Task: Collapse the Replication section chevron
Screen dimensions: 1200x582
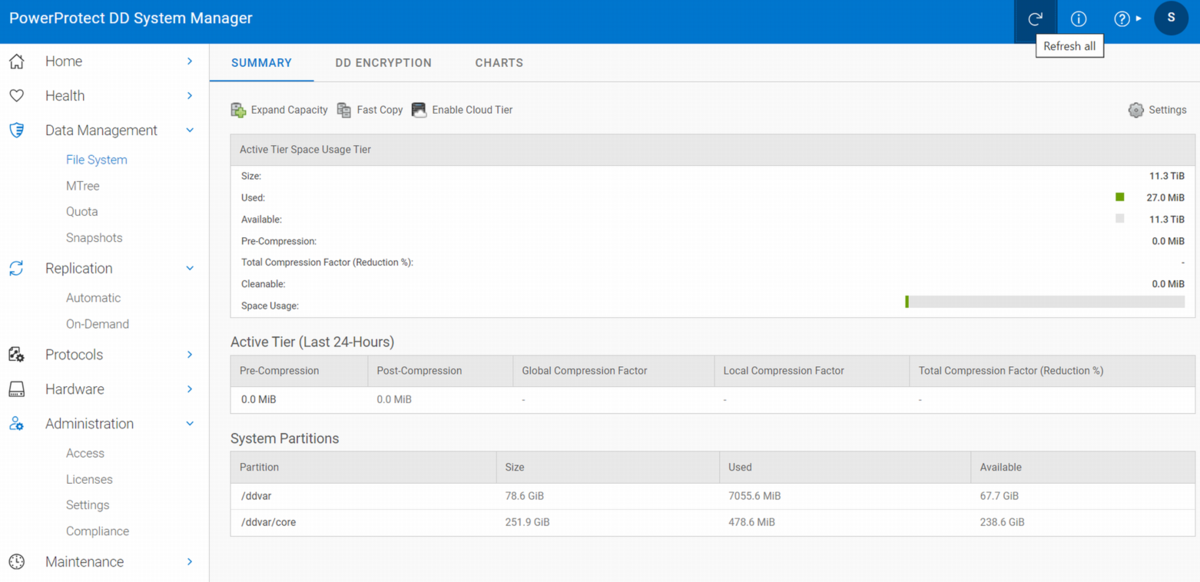Action: pyautogui.click(x=190, y=268)
